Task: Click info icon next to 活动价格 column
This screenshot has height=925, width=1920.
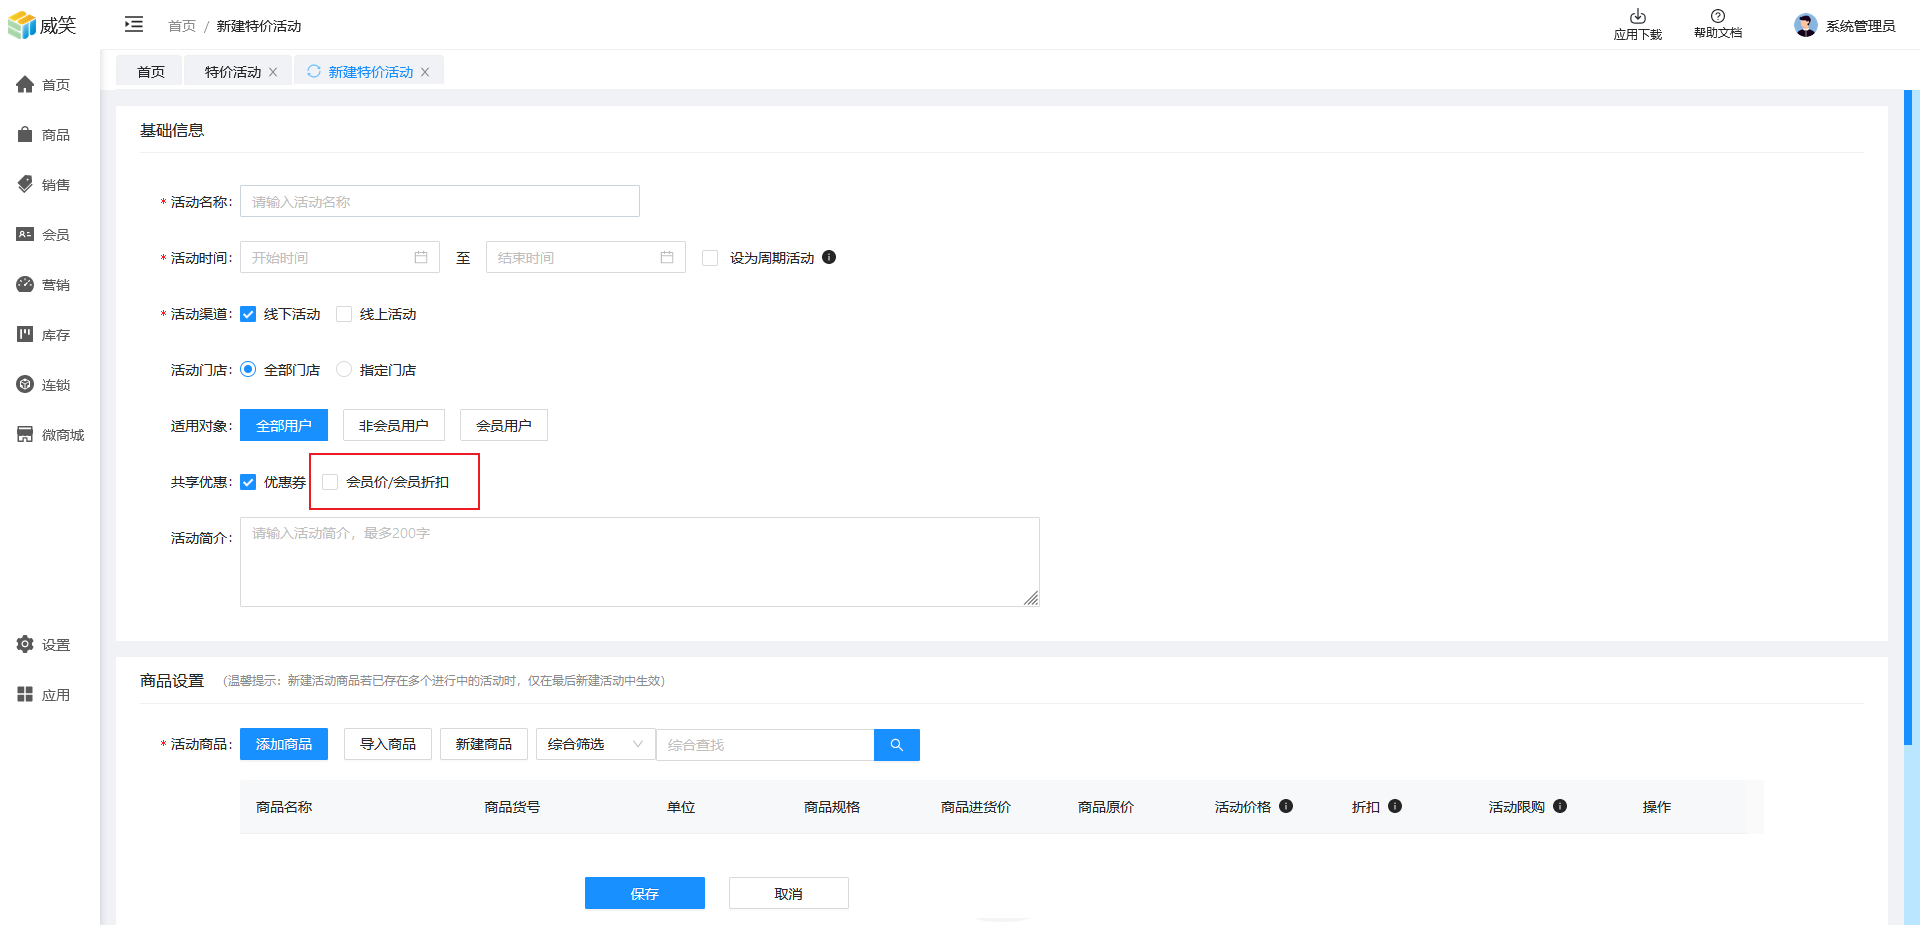Action: 1286,806
